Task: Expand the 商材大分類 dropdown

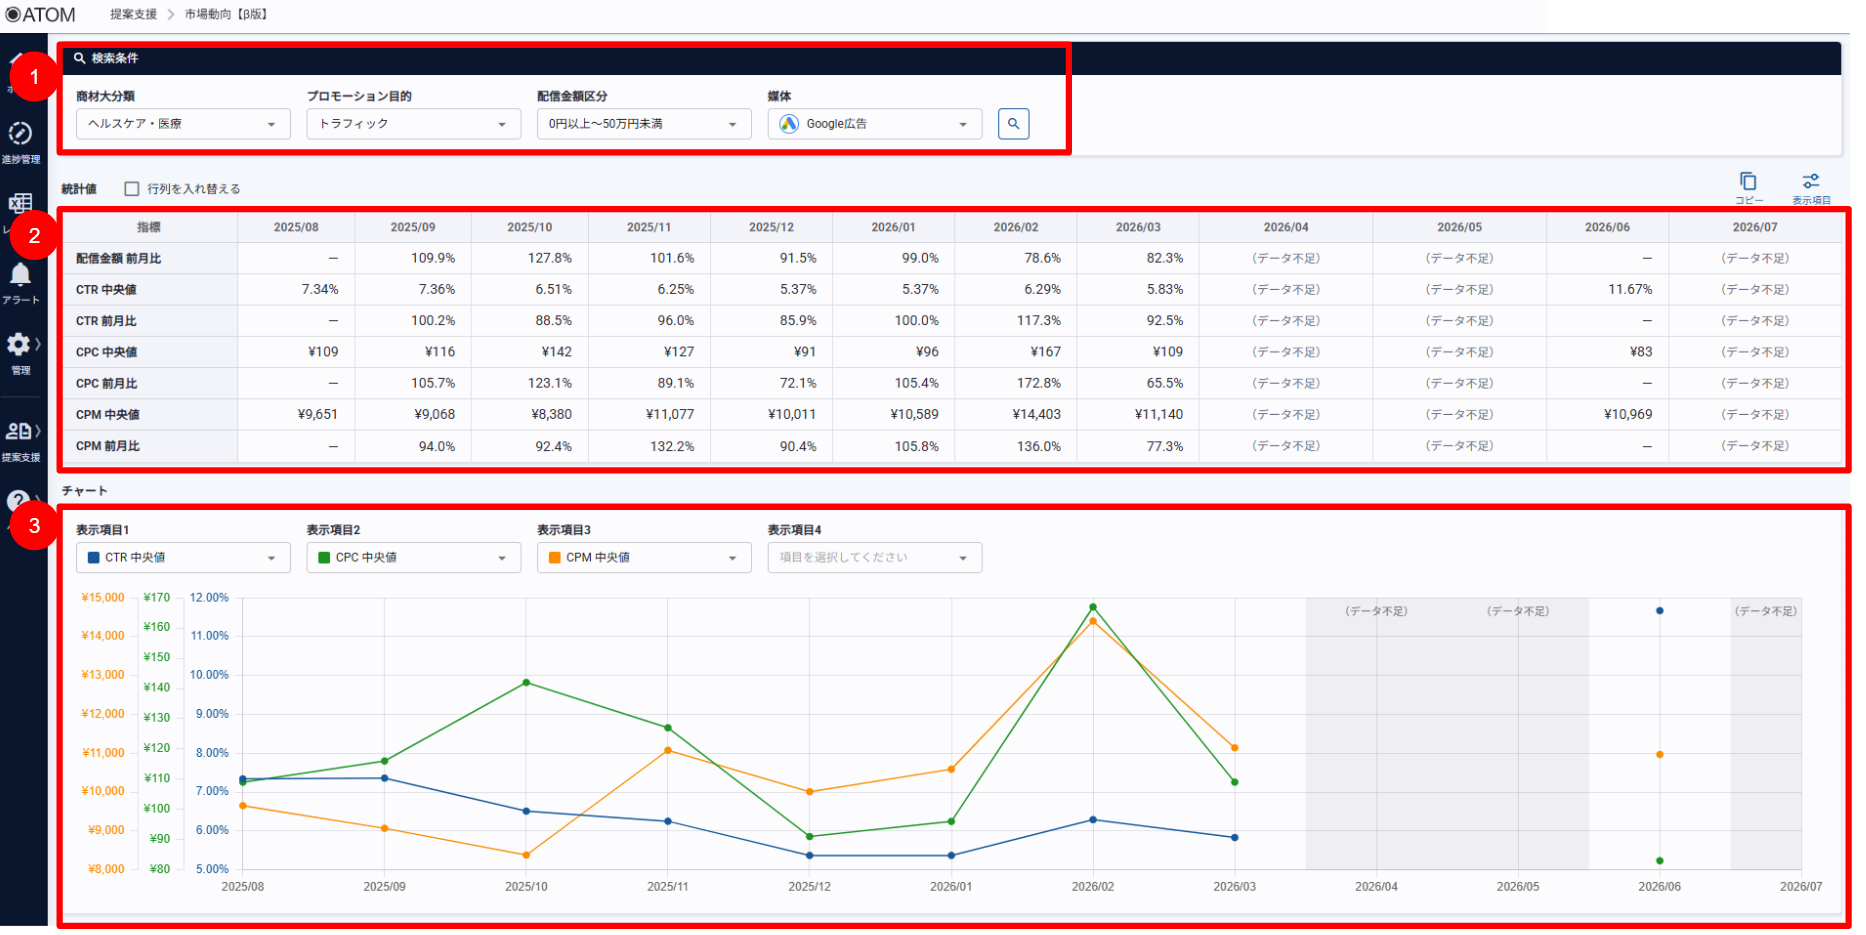Action: [183, 124]
